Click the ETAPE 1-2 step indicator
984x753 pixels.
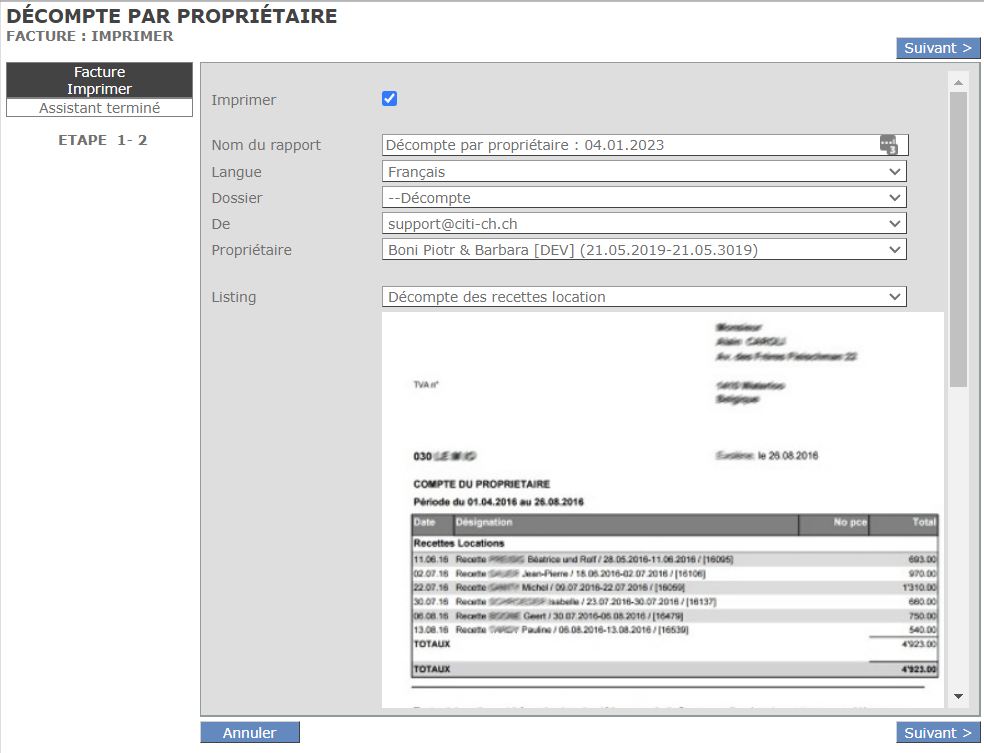[103, 140]
